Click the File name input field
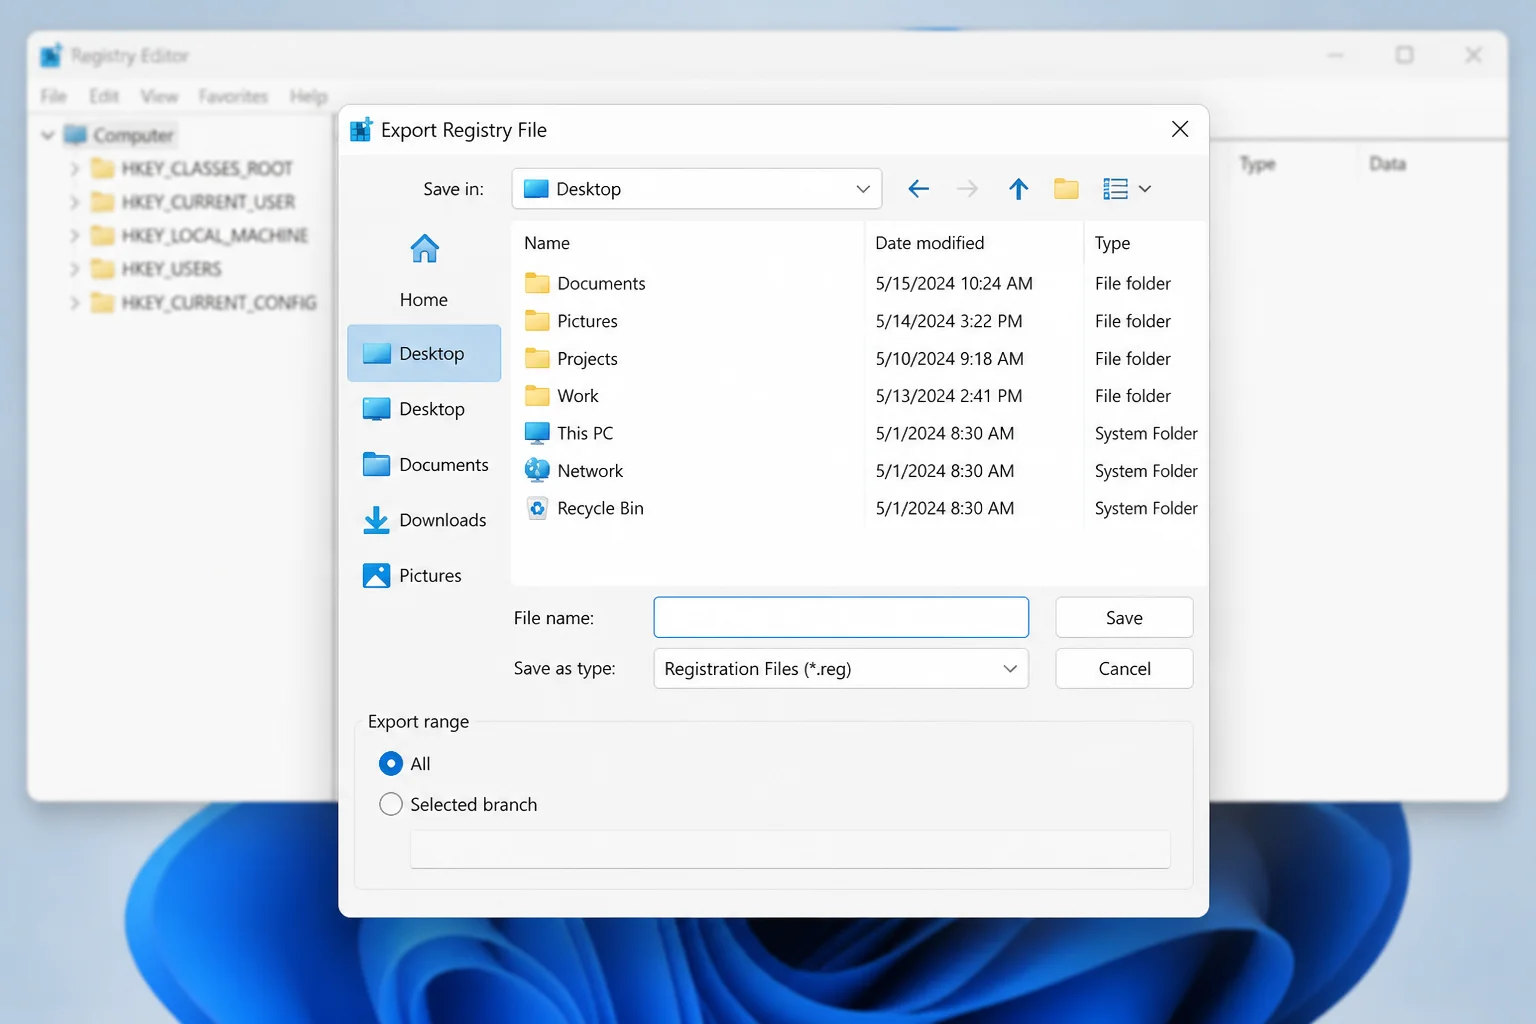The image size is (1536, 1024). pos(841,617)
